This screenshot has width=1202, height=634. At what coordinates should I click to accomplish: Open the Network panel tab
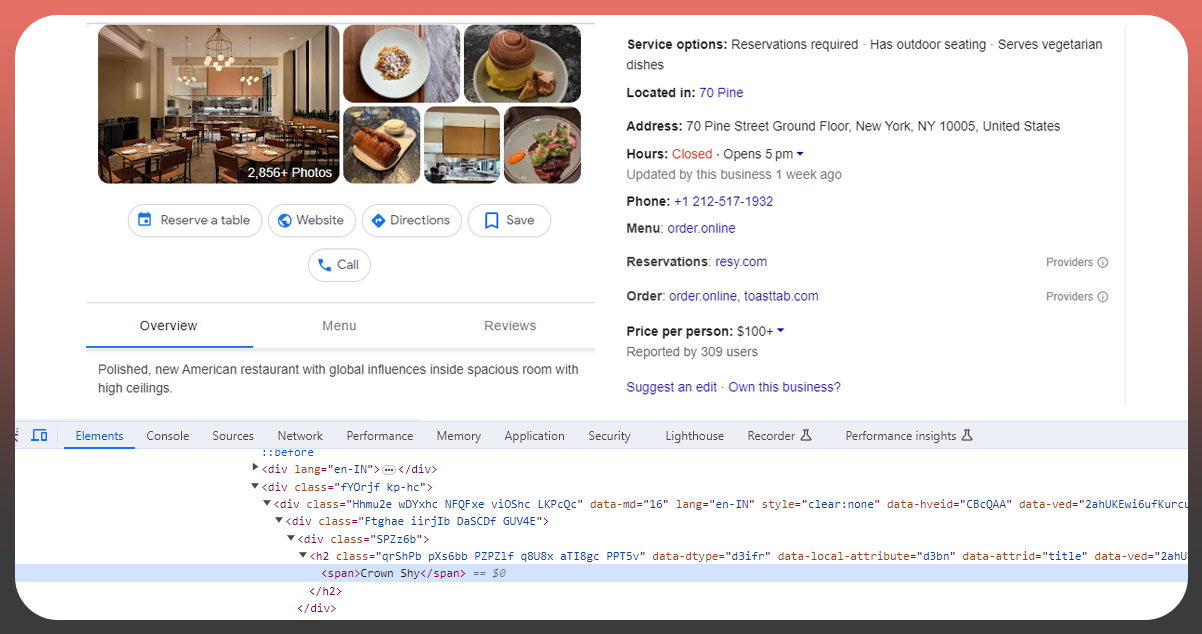click(x=300, y=436)
